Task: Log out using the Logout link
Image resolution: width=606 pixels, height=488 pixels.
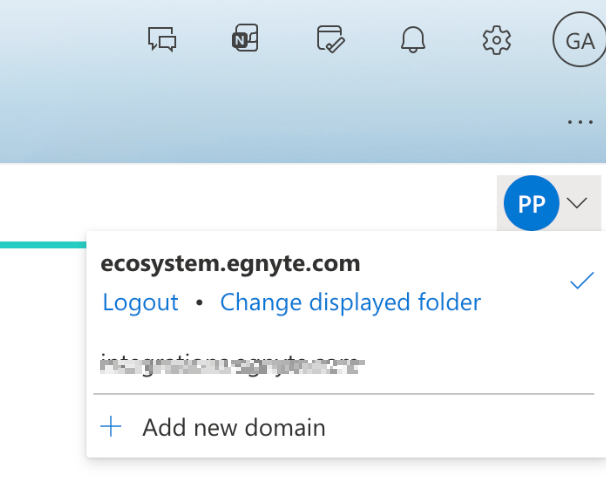Action: tap(140, 302)
